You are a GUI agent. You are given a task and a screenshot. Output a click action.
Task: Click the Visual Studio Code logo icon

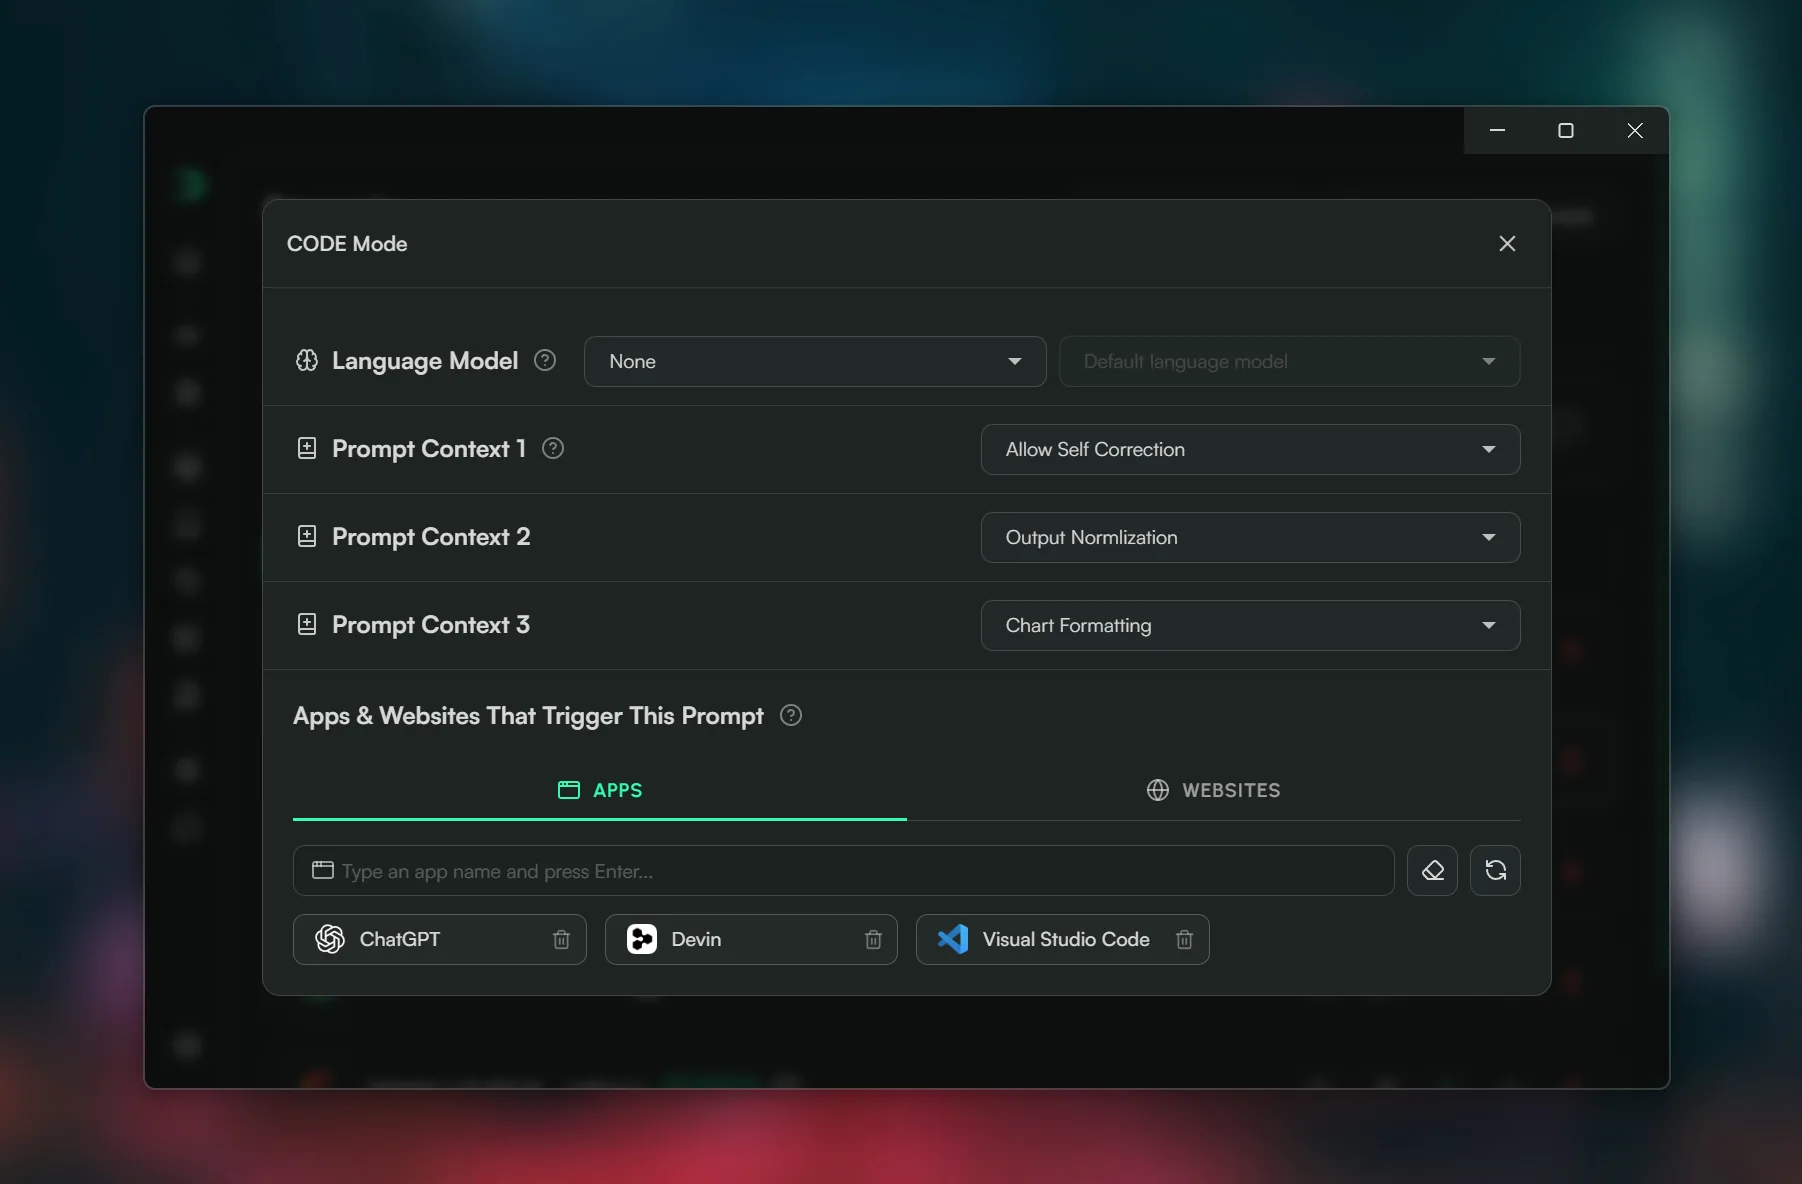pos(953,939)
